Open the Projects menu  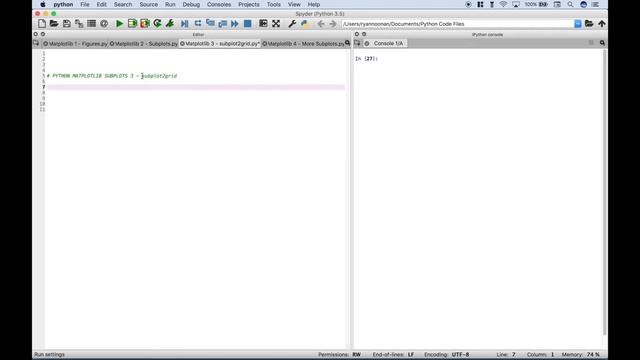[x=249, y=4]
